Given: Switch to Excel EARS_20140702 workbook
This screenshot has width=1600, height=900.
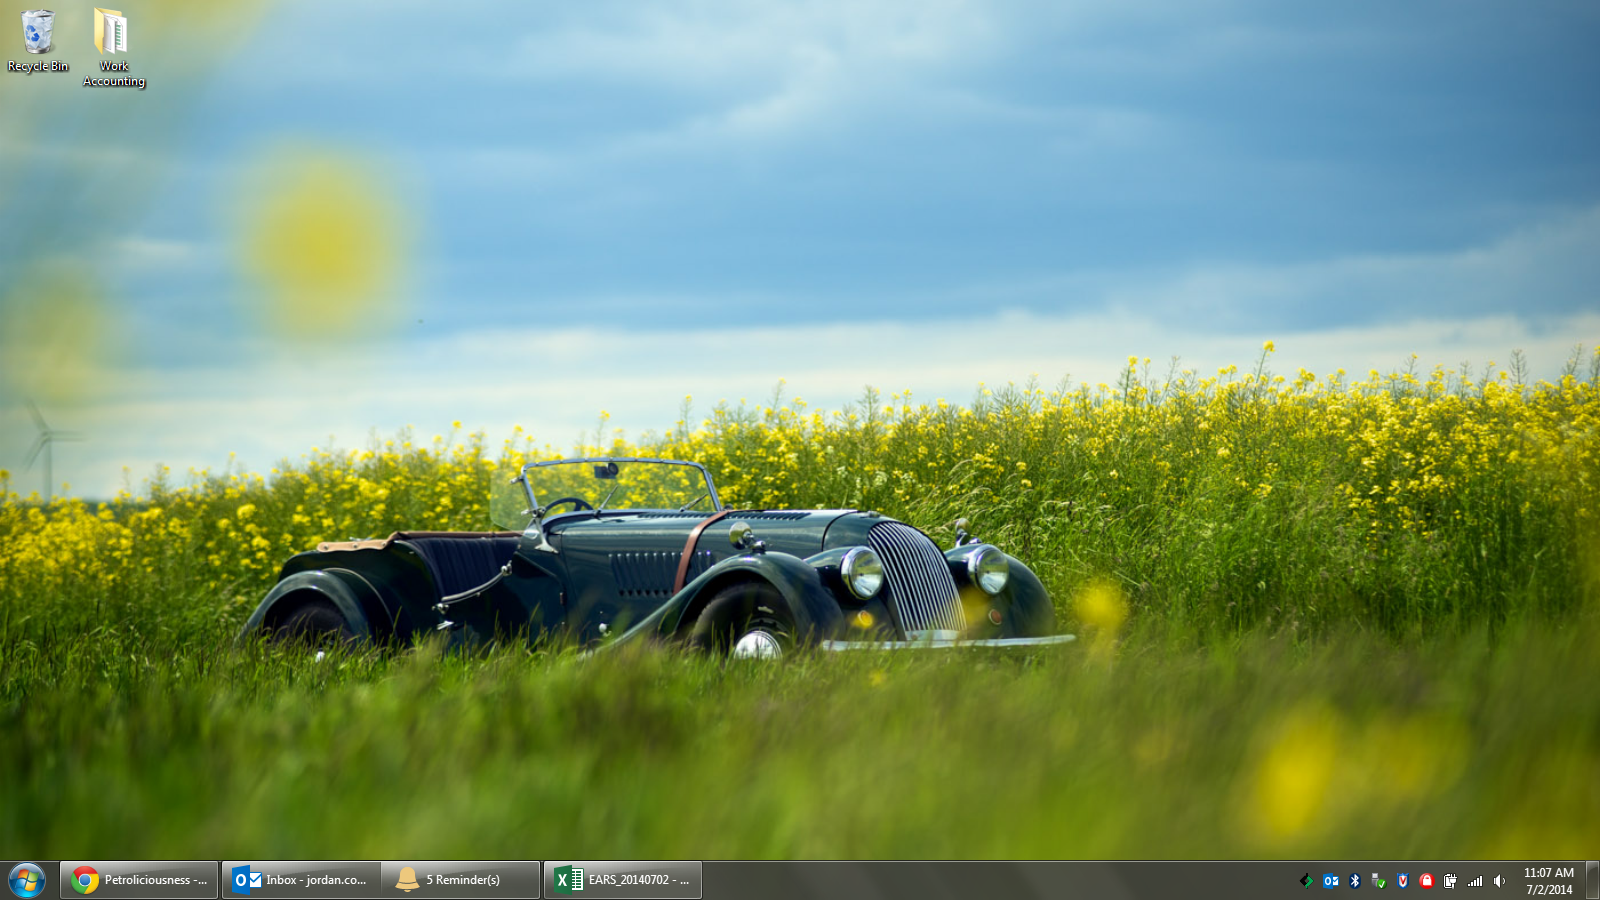Looking at the screenshot, I should click(x=623, y=880).
